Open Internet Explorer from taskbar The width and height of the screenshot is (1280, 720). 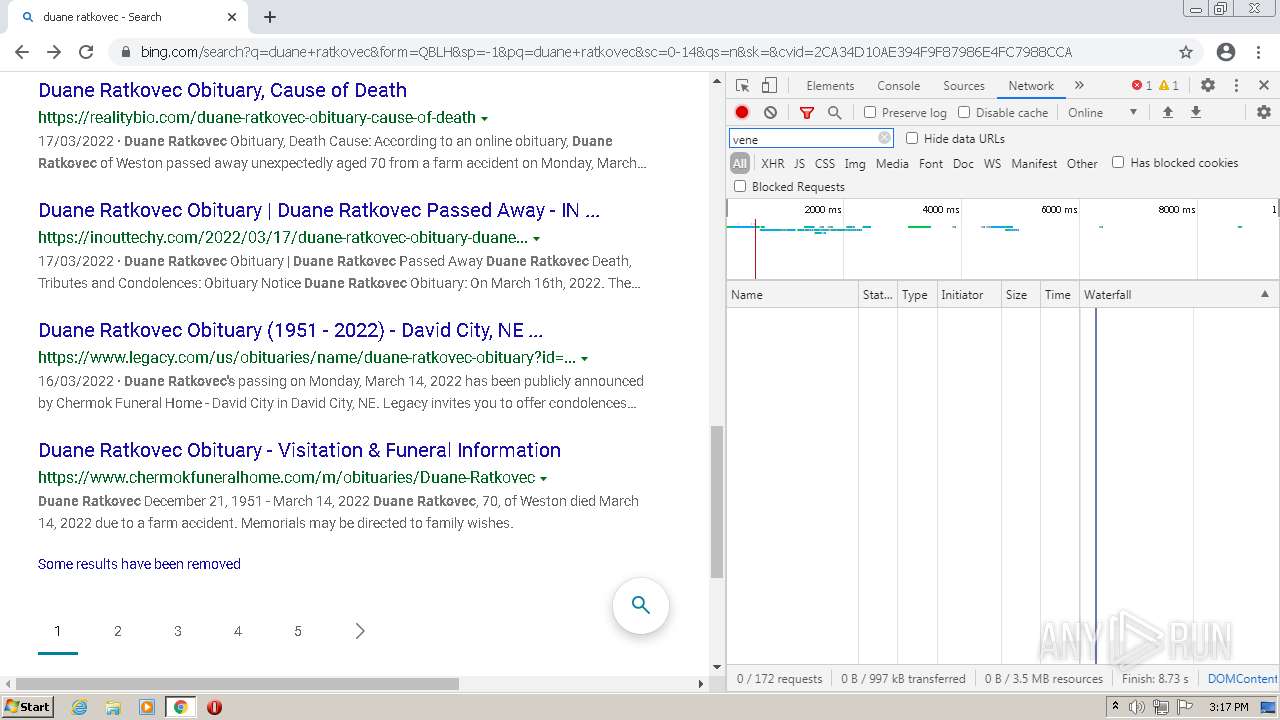click(80, 707)
